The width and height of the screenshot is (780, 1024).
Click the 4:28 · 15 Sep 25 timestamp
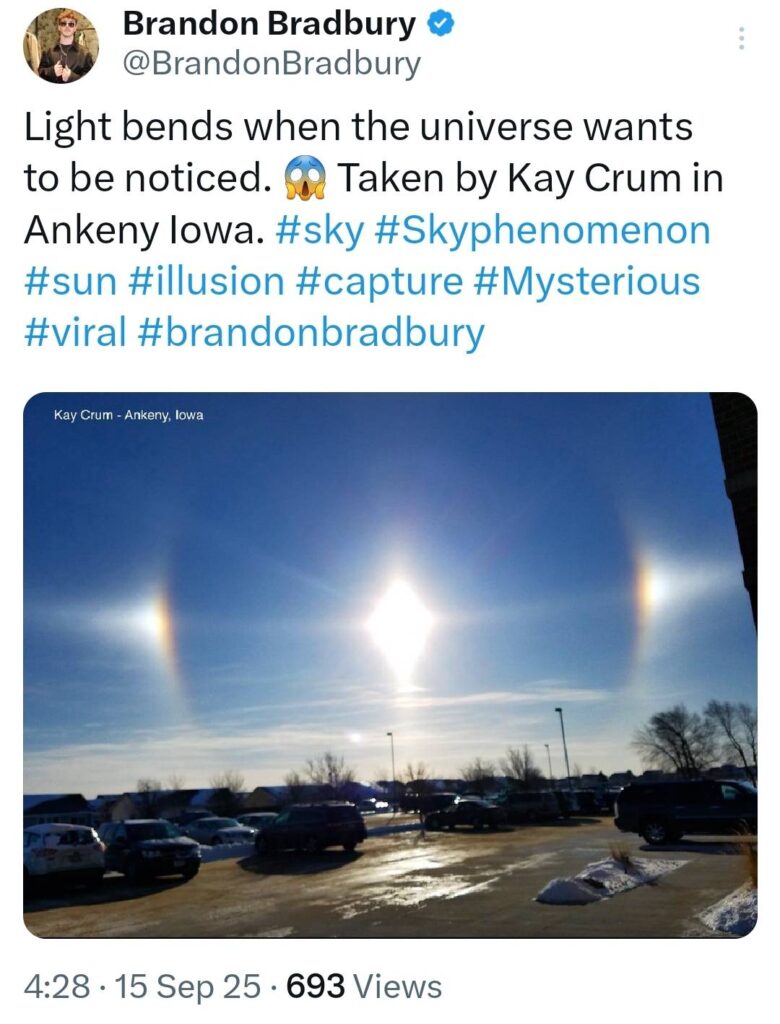142,987
